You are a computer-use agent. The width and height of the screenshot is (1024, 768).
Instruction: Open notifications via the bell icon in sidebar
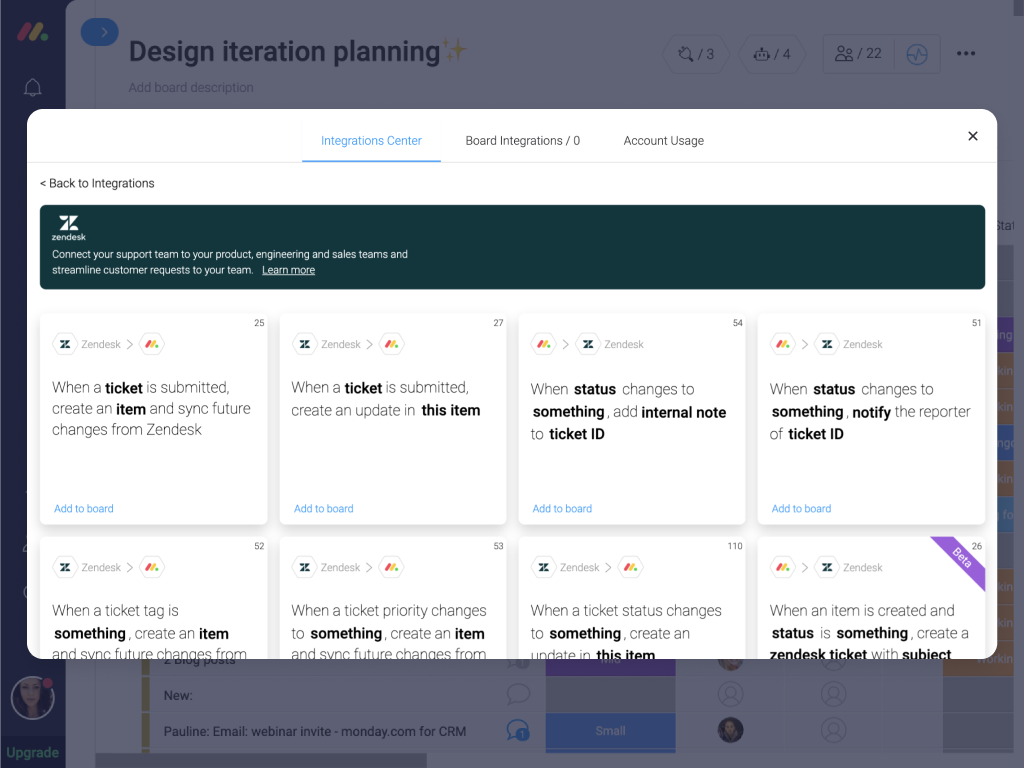pos(31,88)
